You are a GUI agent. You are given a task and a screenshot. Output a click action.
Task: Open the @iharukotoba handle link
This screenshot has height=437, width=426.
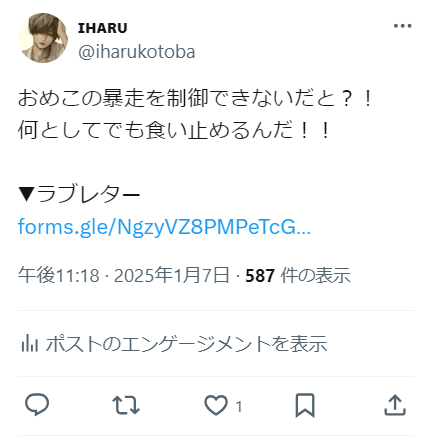pyautogui.click(x=137, y=52)
